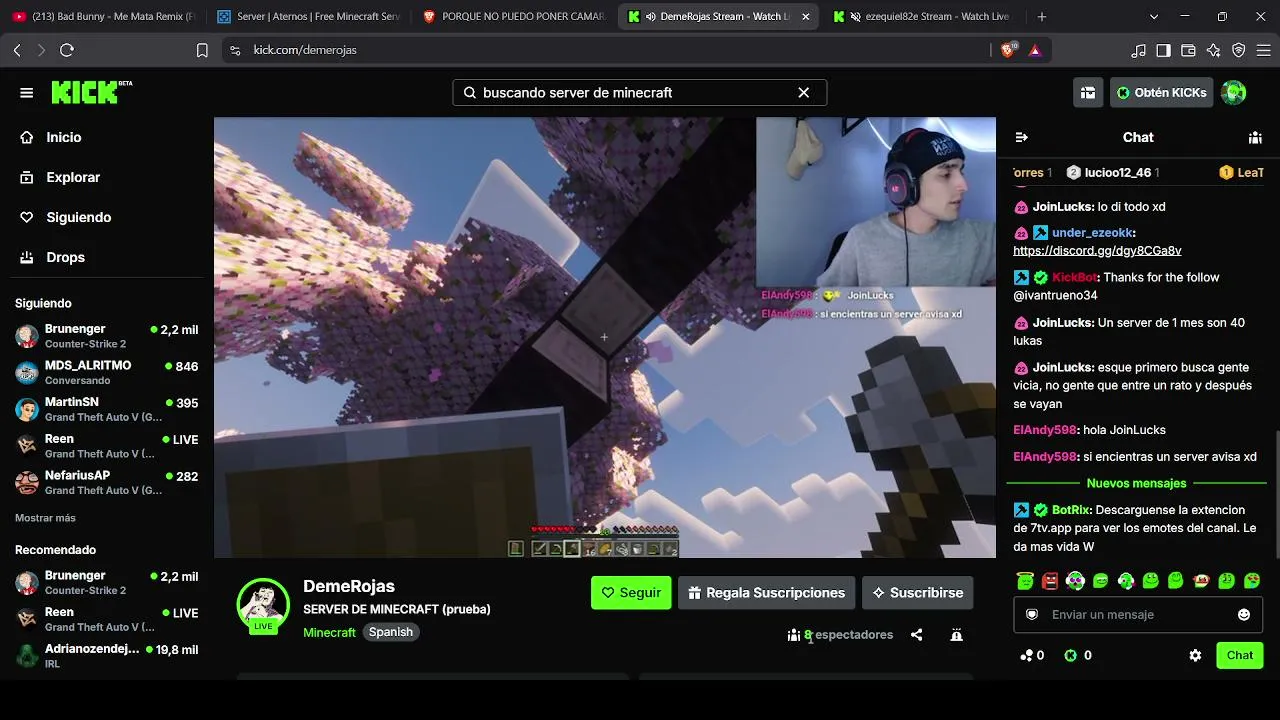Click the chat scrollbar
The width and height of the screenshot is (1280, 720).
point(1276,494)
